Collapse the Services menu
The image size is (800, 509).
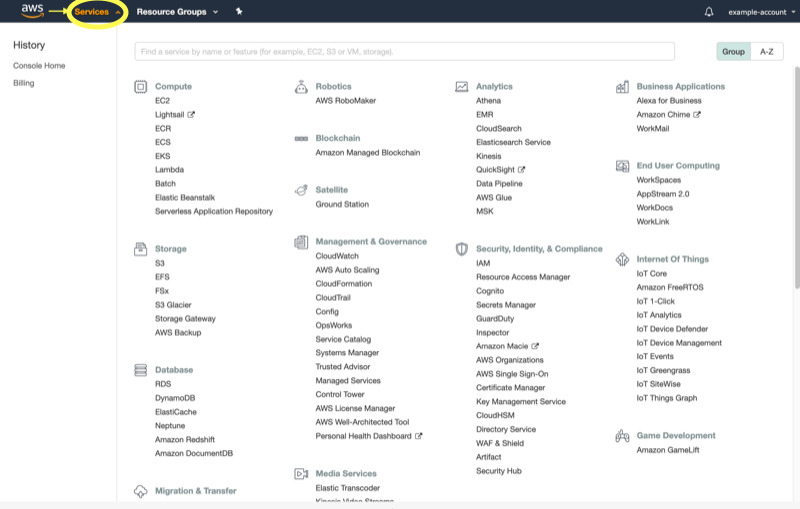pyautogui.click(x=97, y=12)
